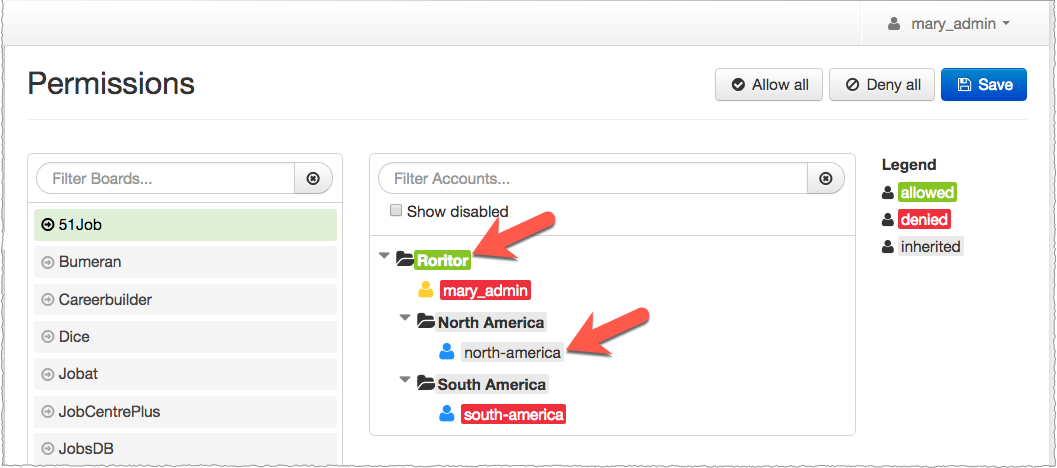Select the Dice board
This screenshot has width=1057, height=468.
tap(185, 337)
